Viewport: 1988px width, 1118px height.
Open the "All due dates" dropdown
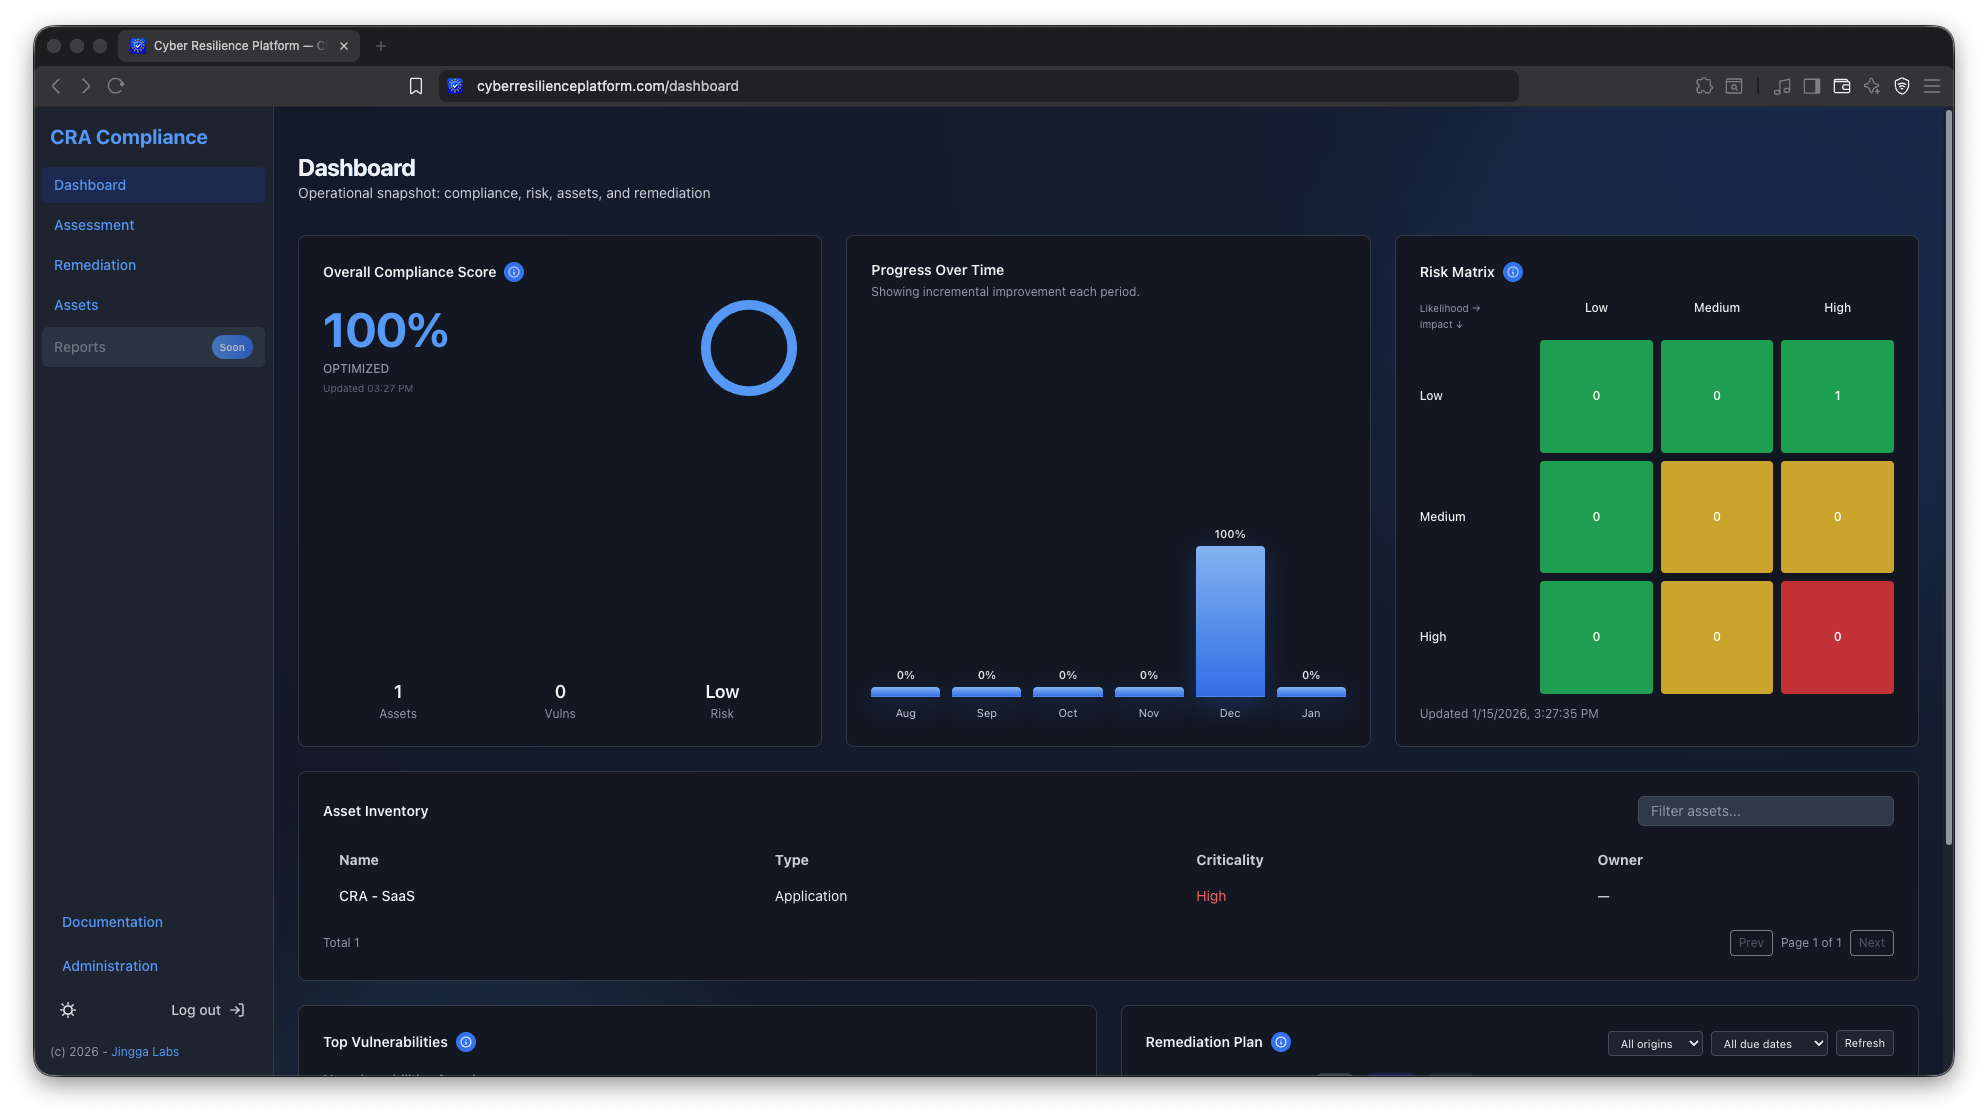tap(1769, 1043)
